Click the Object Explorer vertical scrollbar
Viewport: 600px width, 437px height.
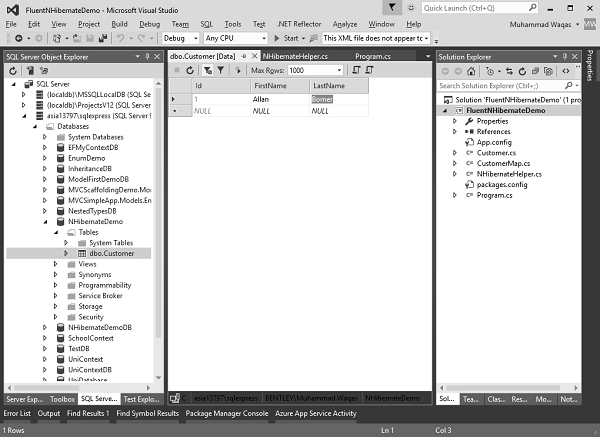tap(158, 230)
